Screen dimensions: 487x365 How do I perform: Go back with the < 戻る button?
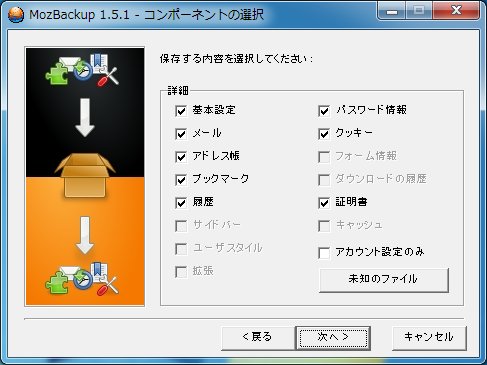(x=258, y=338)
